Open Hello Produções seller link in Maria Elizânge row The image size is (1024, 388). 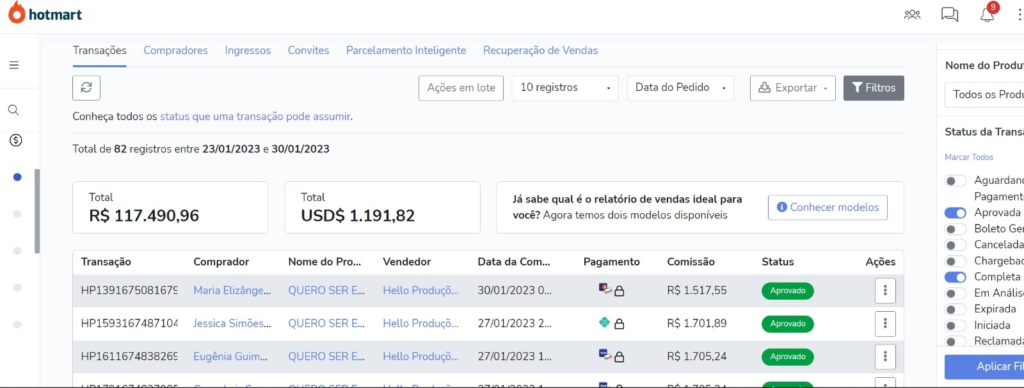click(421, 291)
